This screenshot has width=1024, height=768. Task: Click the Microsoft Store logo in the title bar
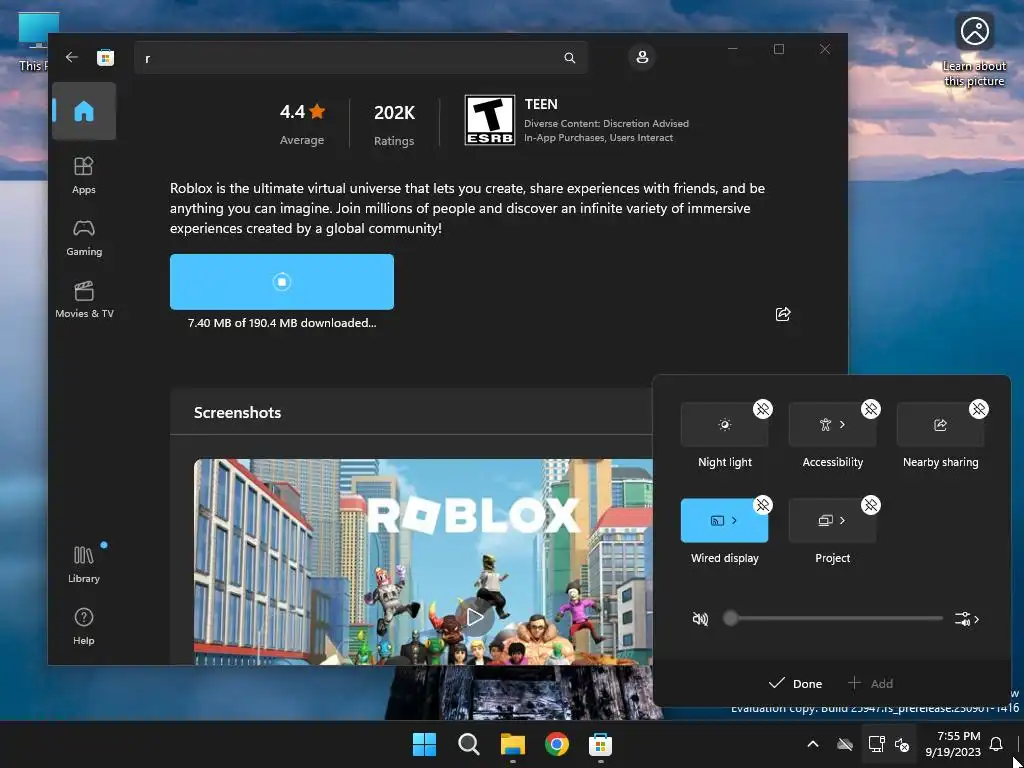point(105,57)
